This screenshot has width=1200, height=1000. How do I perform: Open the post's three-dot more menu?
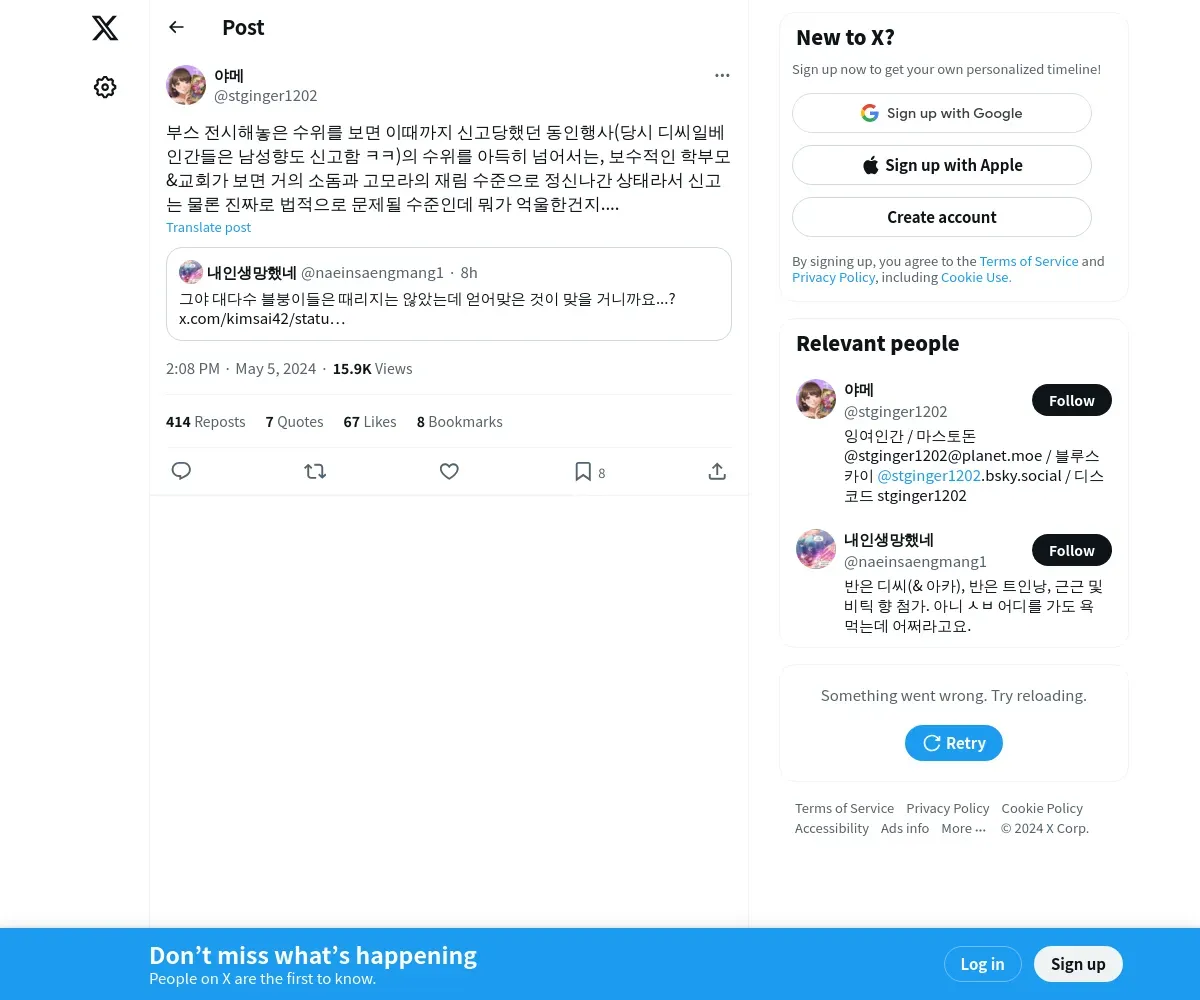(722, 75)
